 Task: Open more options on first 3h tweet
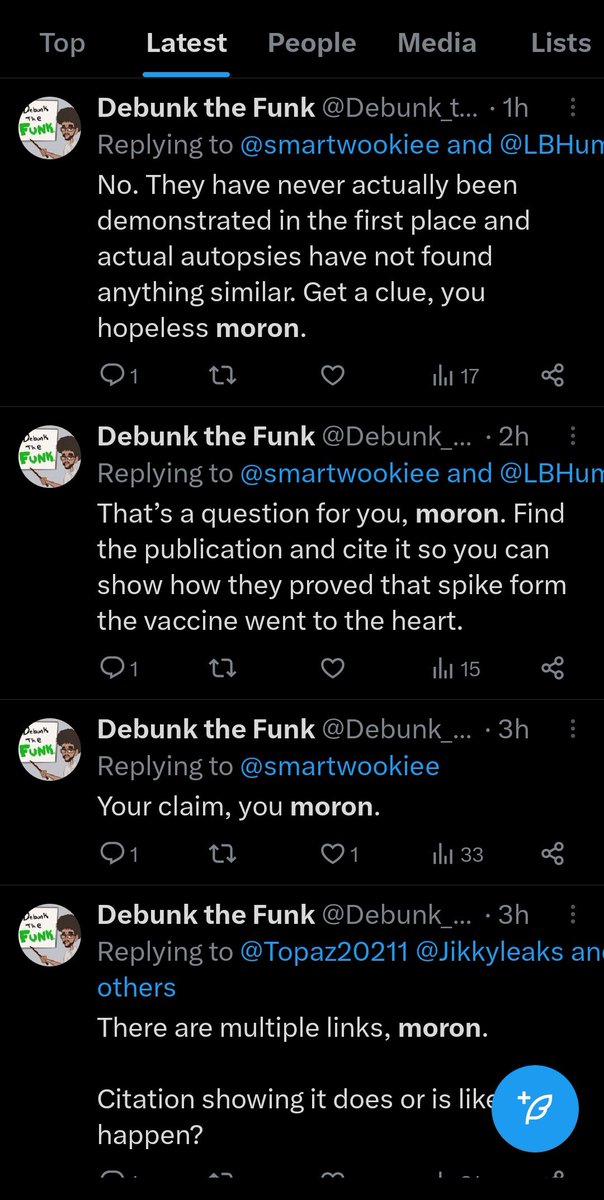[x=572, y=728]
